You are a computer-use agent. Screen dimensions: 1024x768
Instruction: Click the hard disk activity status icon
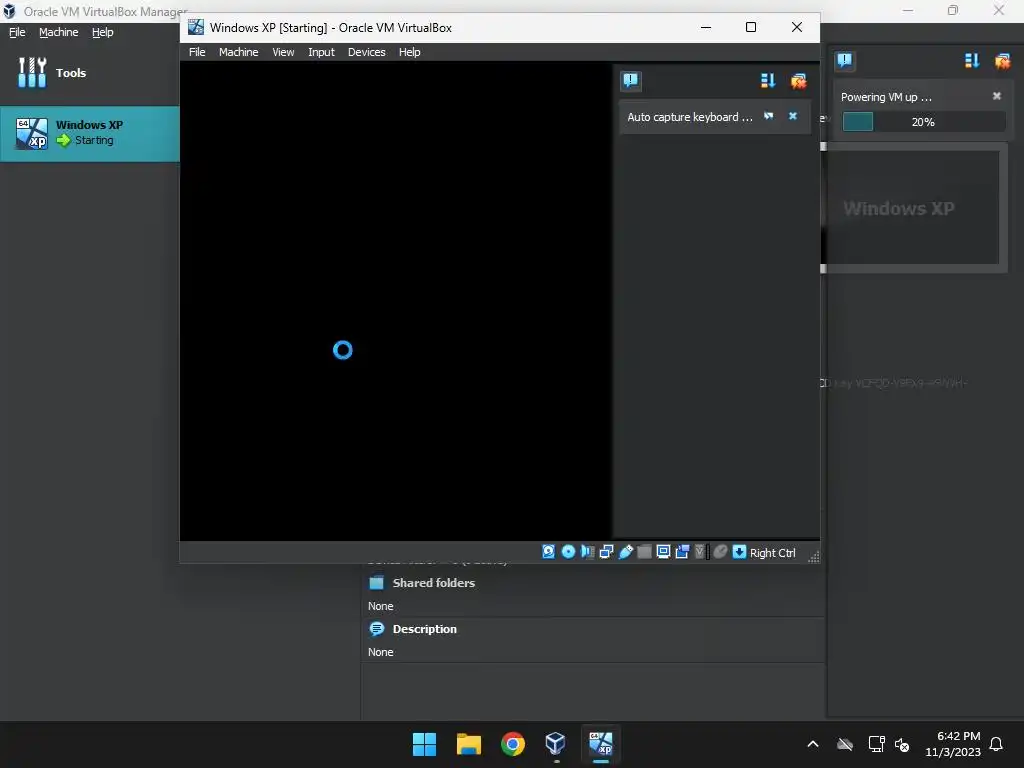coord(549,552)
